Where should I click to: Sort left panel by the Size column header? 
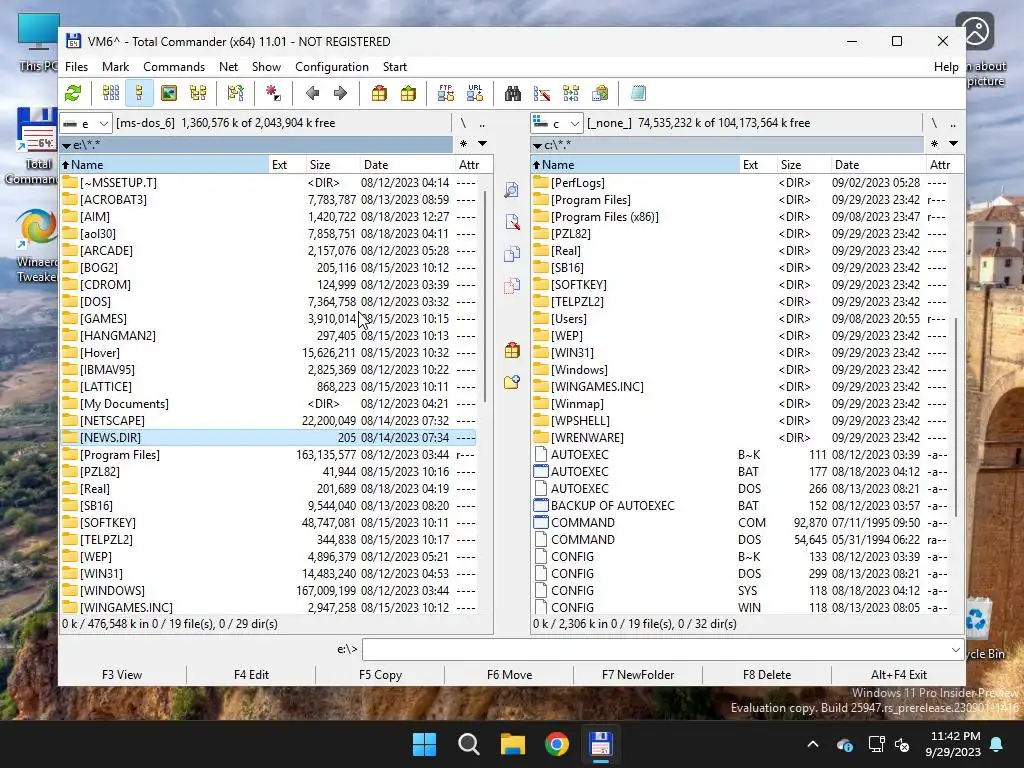[333, 165]
